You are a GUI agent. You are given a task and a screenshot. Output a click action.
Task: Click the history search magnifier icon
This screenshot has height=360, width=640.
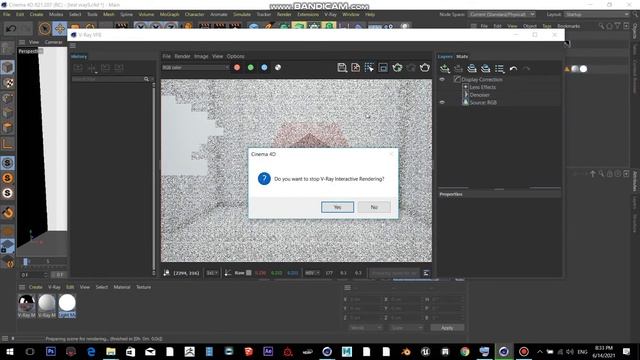pyautogui.click(x=146, y=79)
